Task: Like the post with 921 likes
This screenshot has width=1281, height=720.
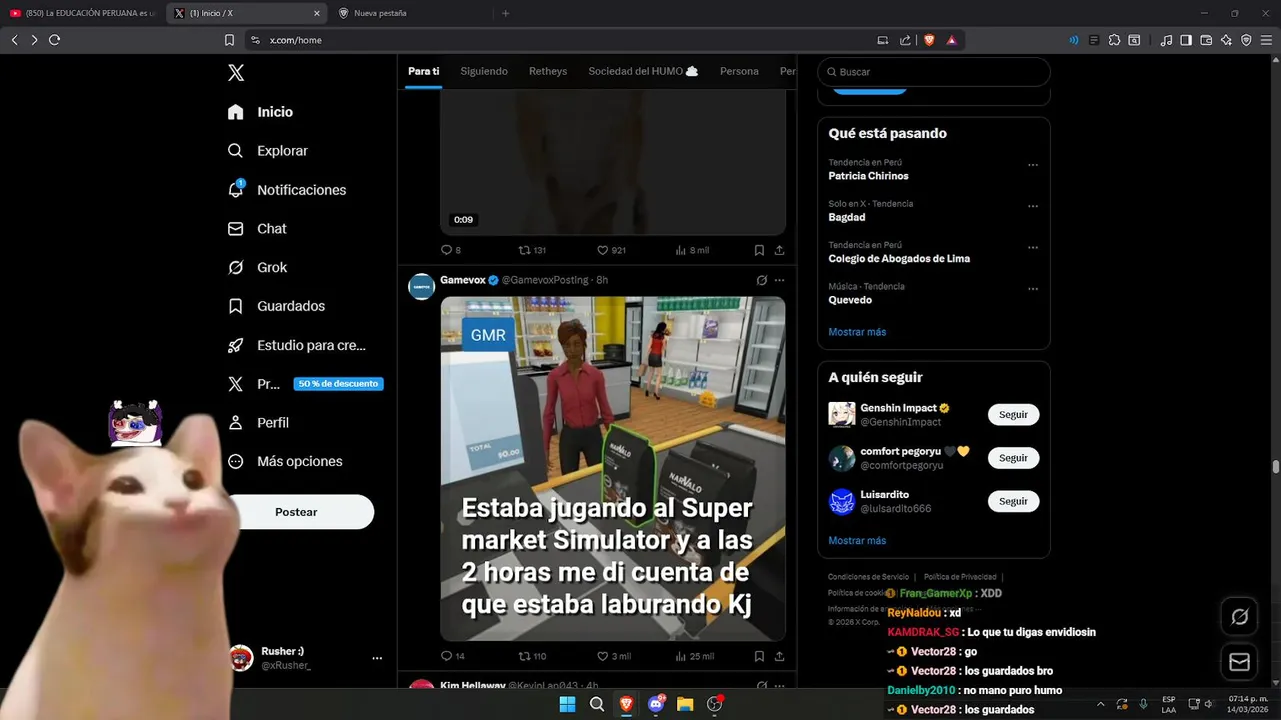Action: (611, 250)
